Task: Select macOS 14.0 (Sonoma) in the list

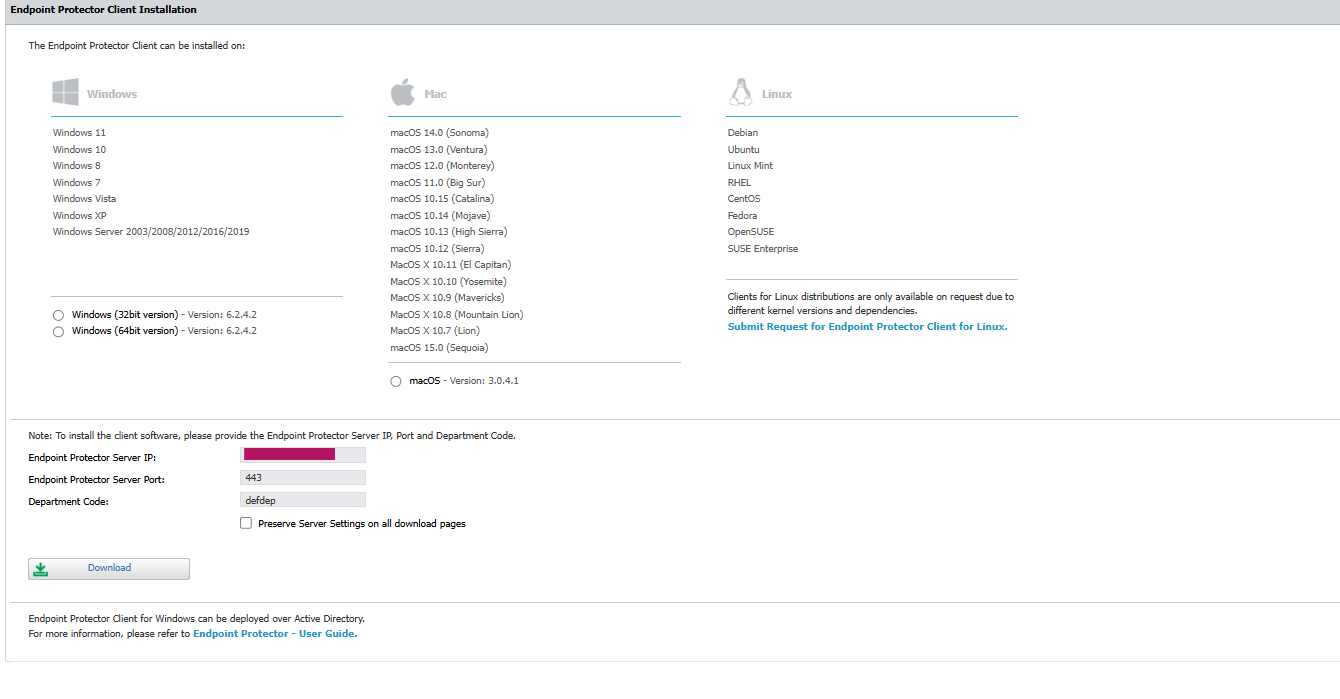Action: pos(440,131)
